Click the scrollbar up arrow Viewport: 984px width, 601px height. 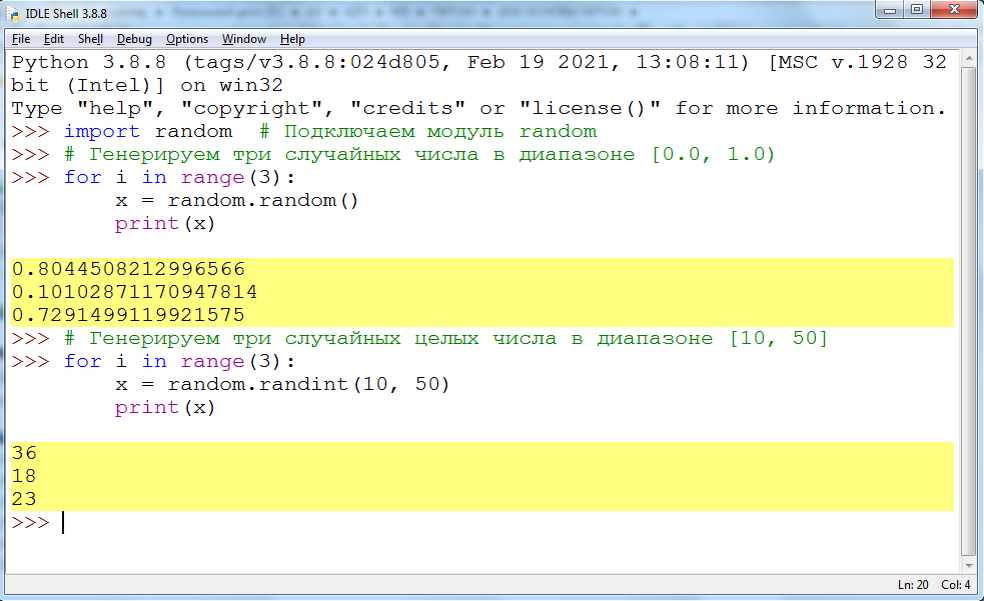969,58
